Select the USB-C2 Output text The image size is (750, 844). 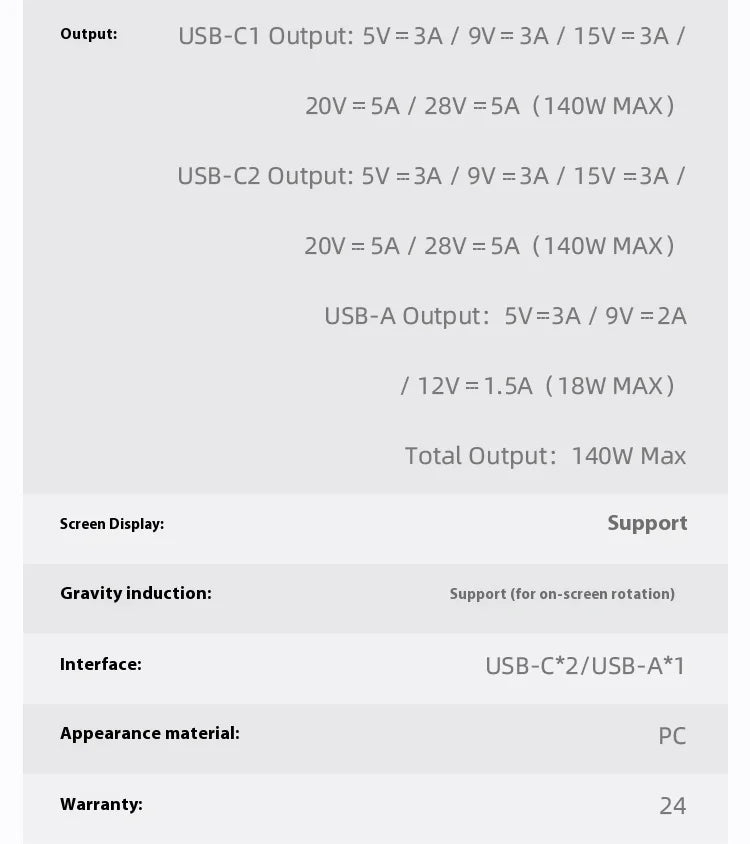click(265, 176)
